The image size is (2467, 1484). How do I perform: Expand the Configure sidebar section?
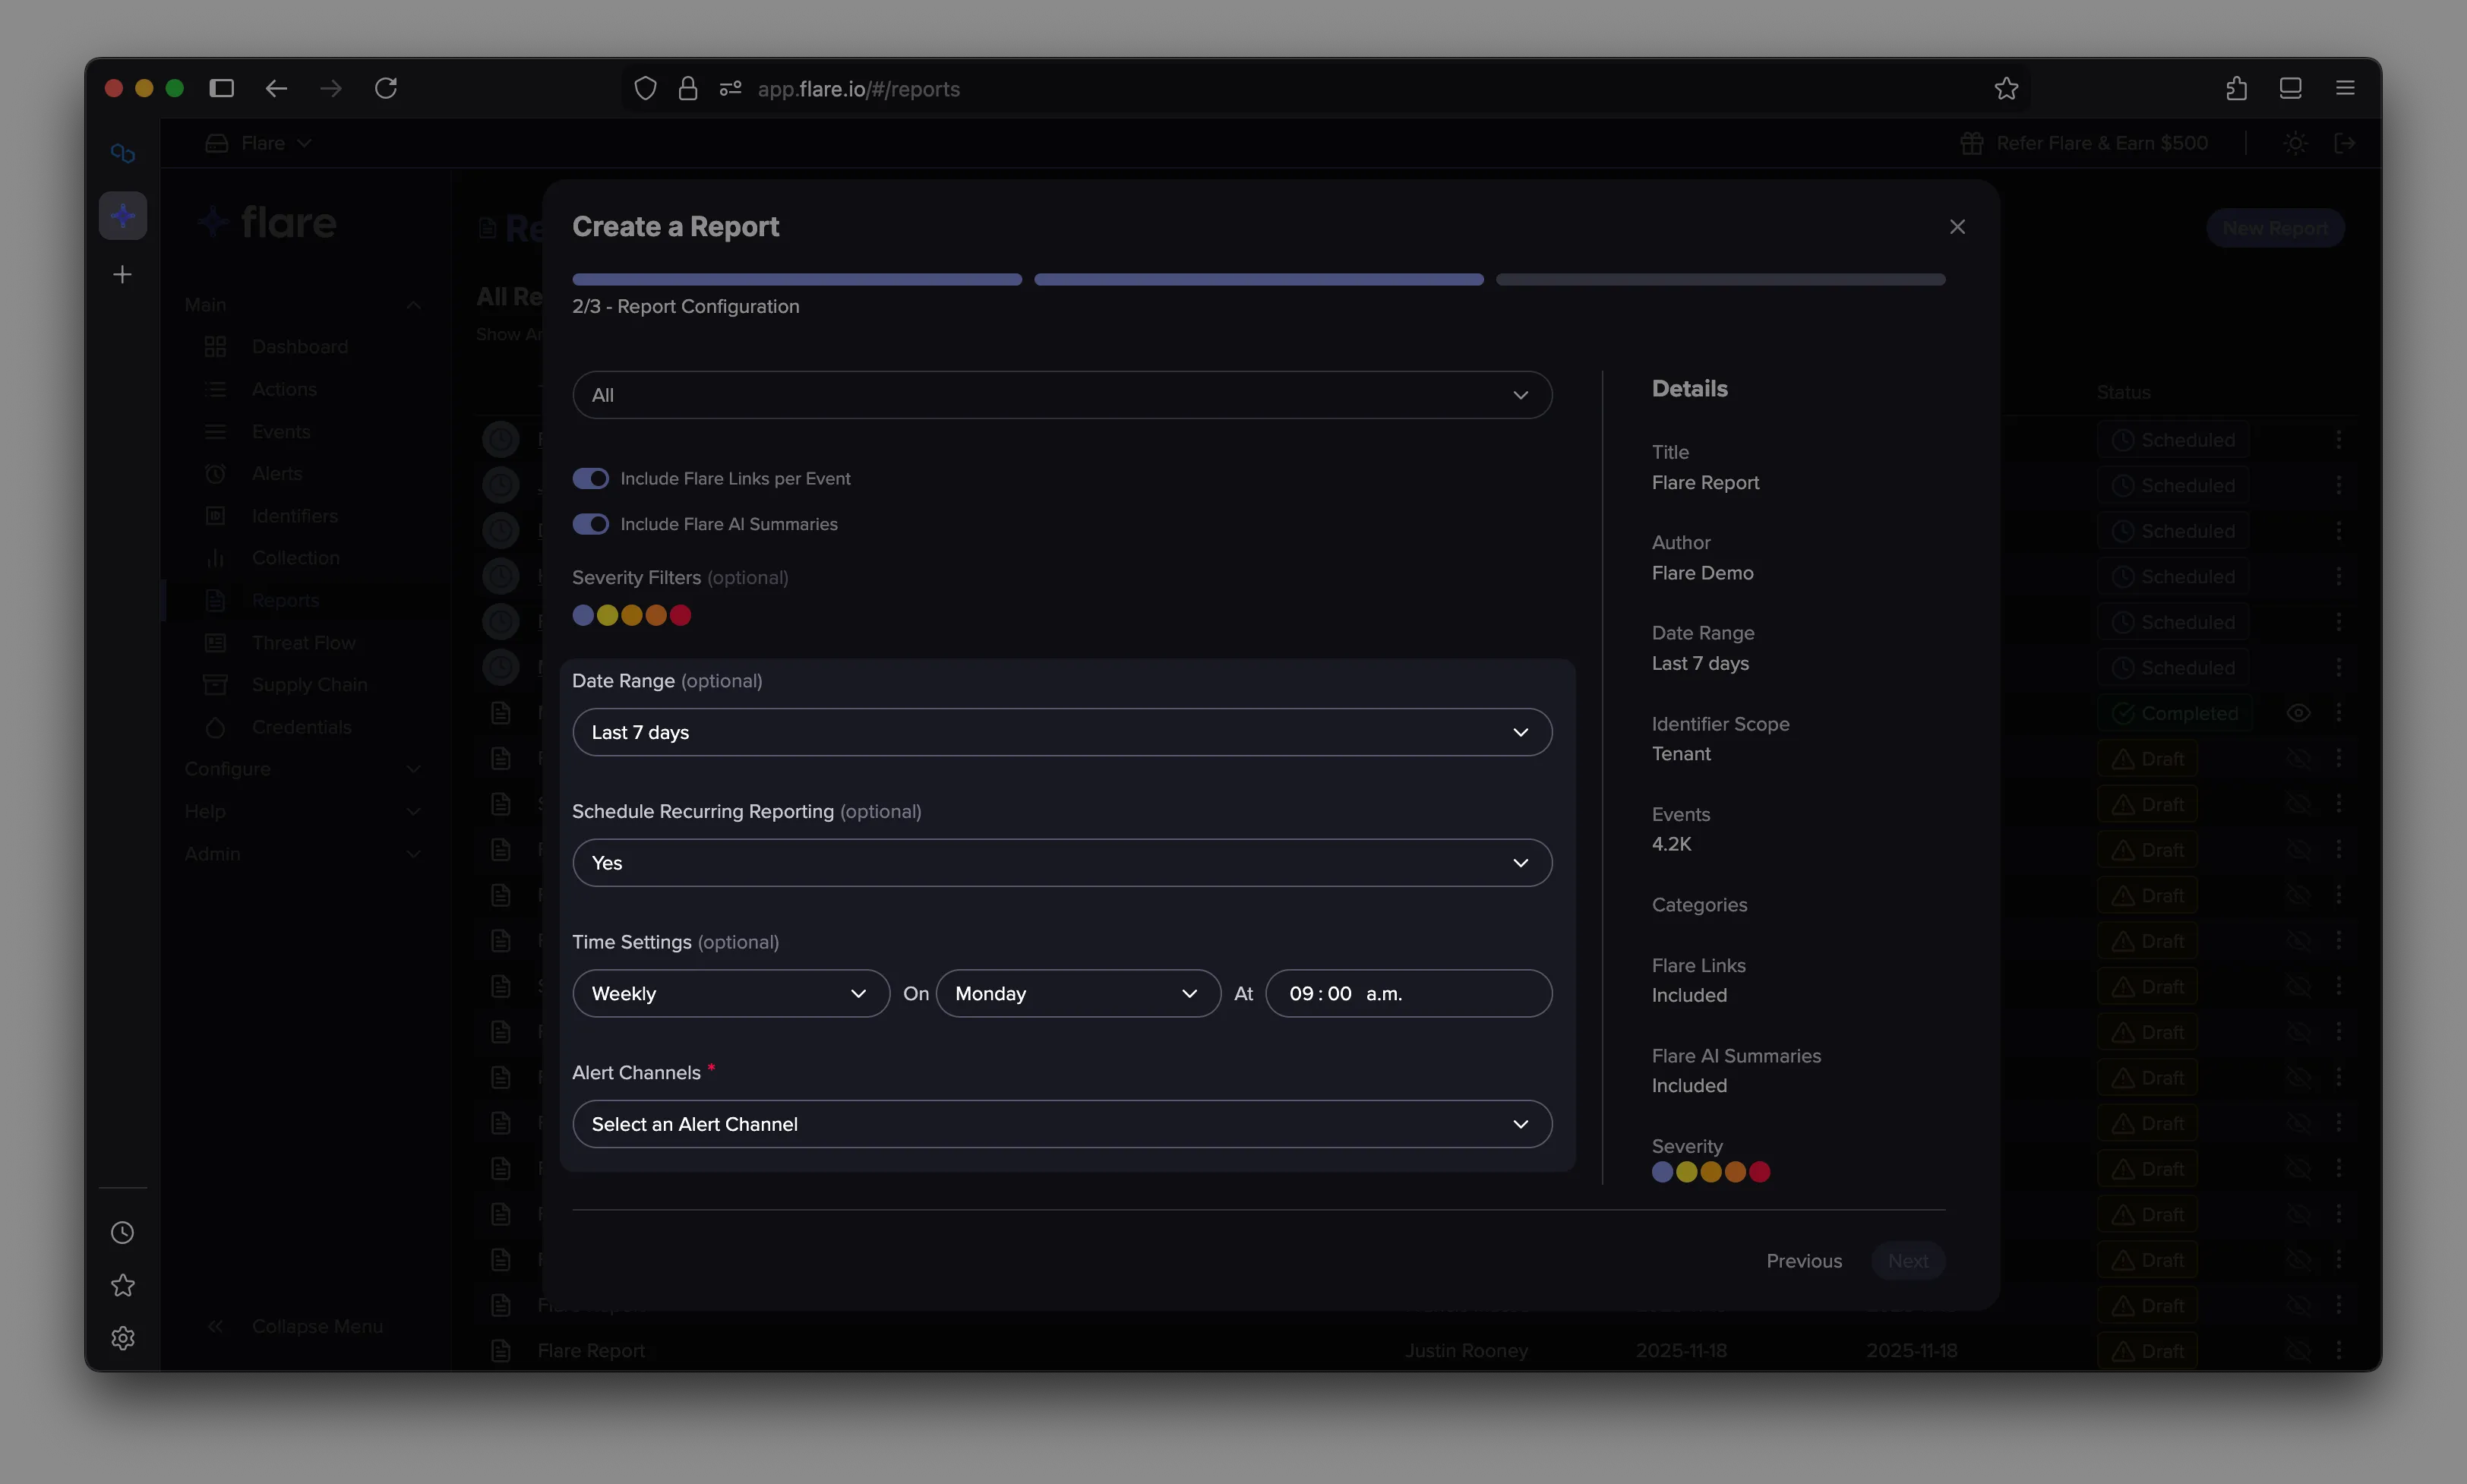(302, 769)
